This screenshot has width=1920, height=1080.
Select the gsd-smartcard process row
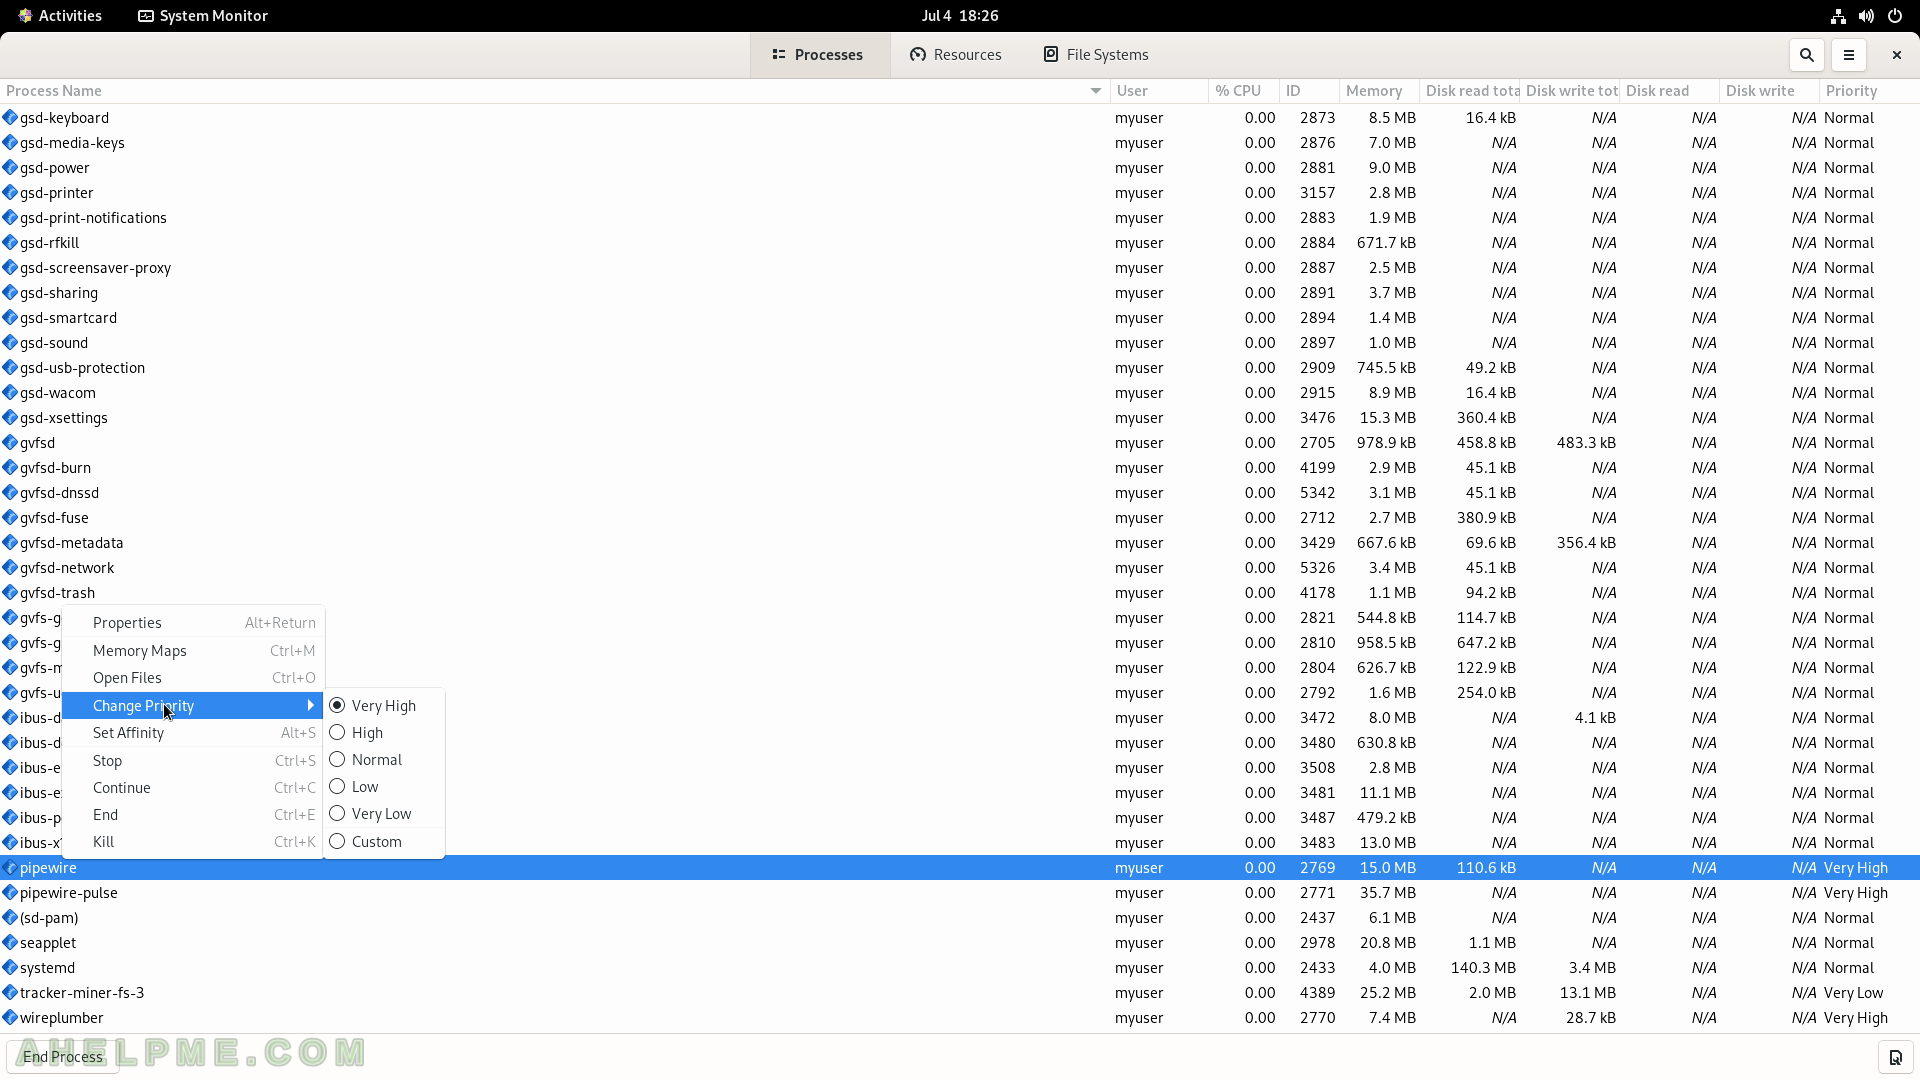(960, 317)
